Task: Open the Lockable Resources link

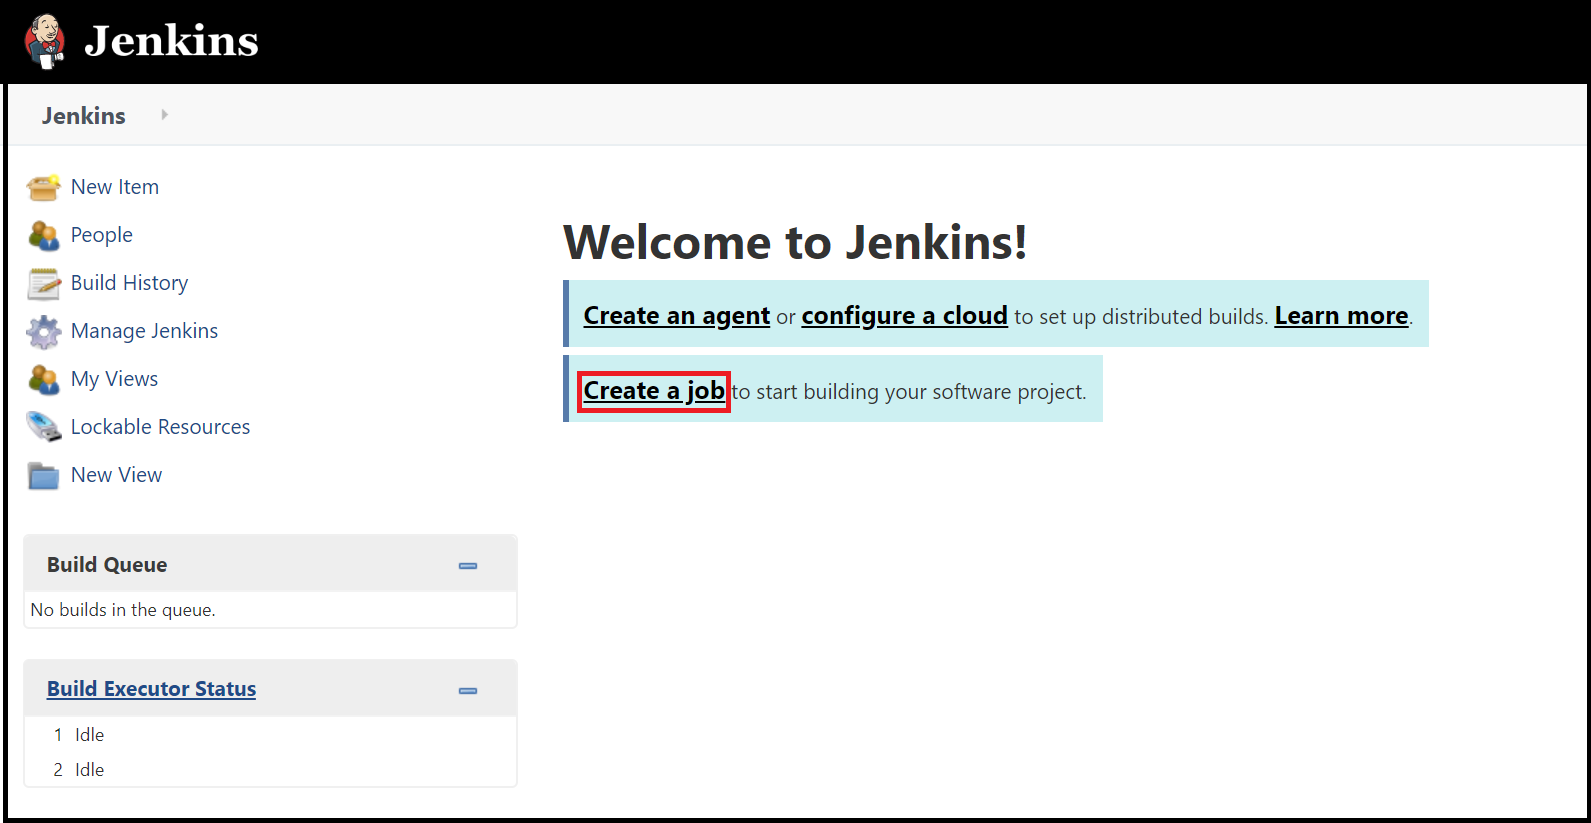Action: [160, 427]
